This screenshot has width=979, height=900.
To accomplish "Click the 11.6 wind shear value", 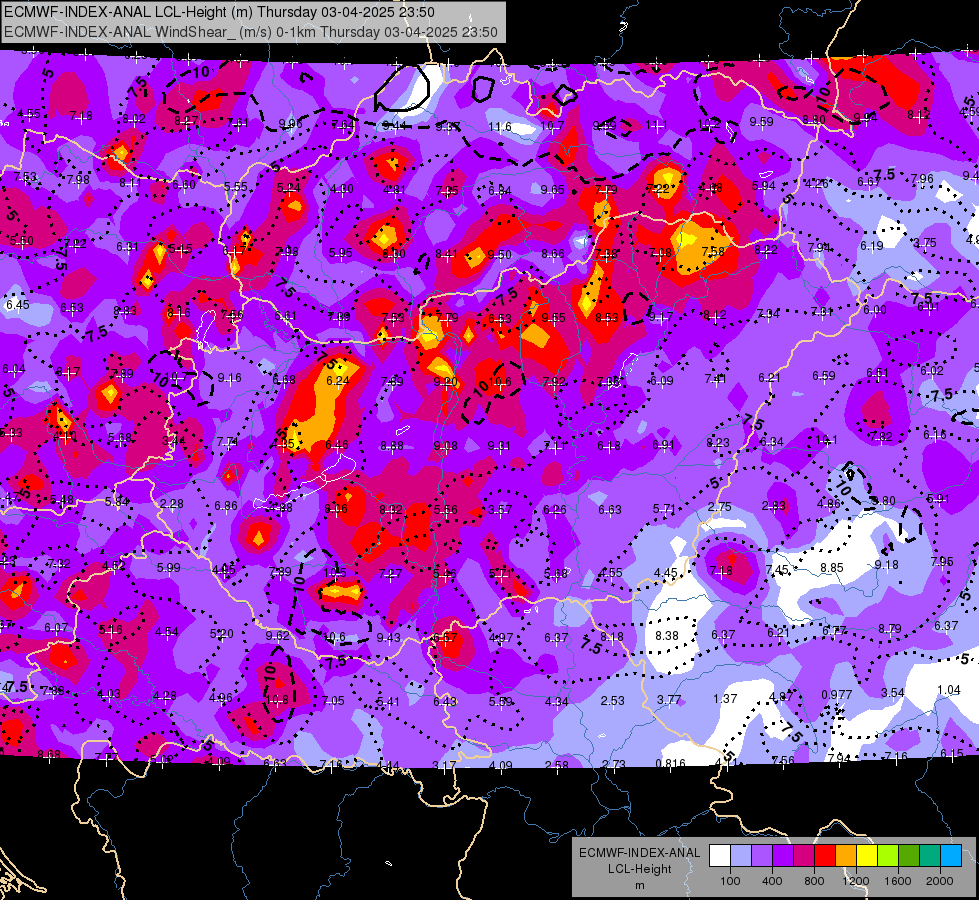I will [x=500, y=127].
